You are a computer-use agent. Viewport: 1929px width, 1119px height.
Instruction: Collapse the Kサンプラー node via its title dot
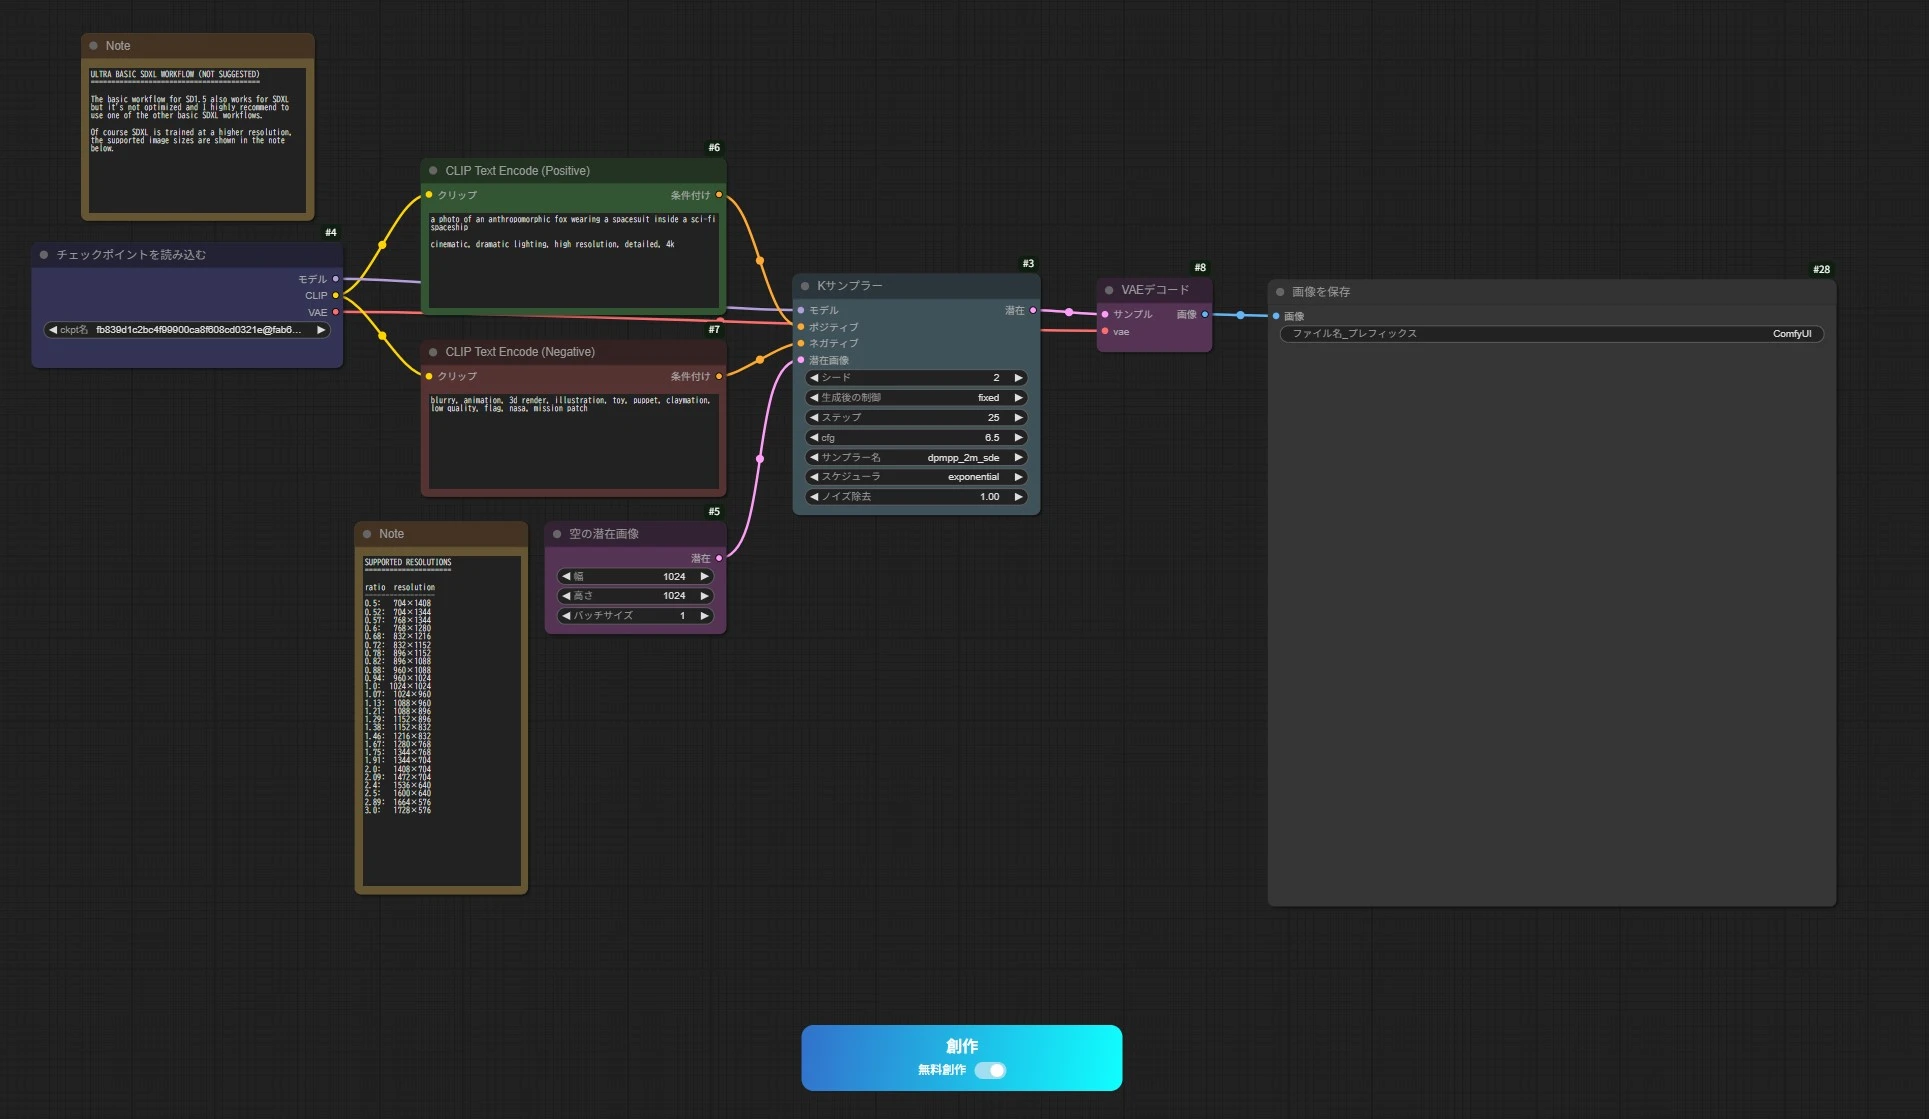click(x=805, y=286)
